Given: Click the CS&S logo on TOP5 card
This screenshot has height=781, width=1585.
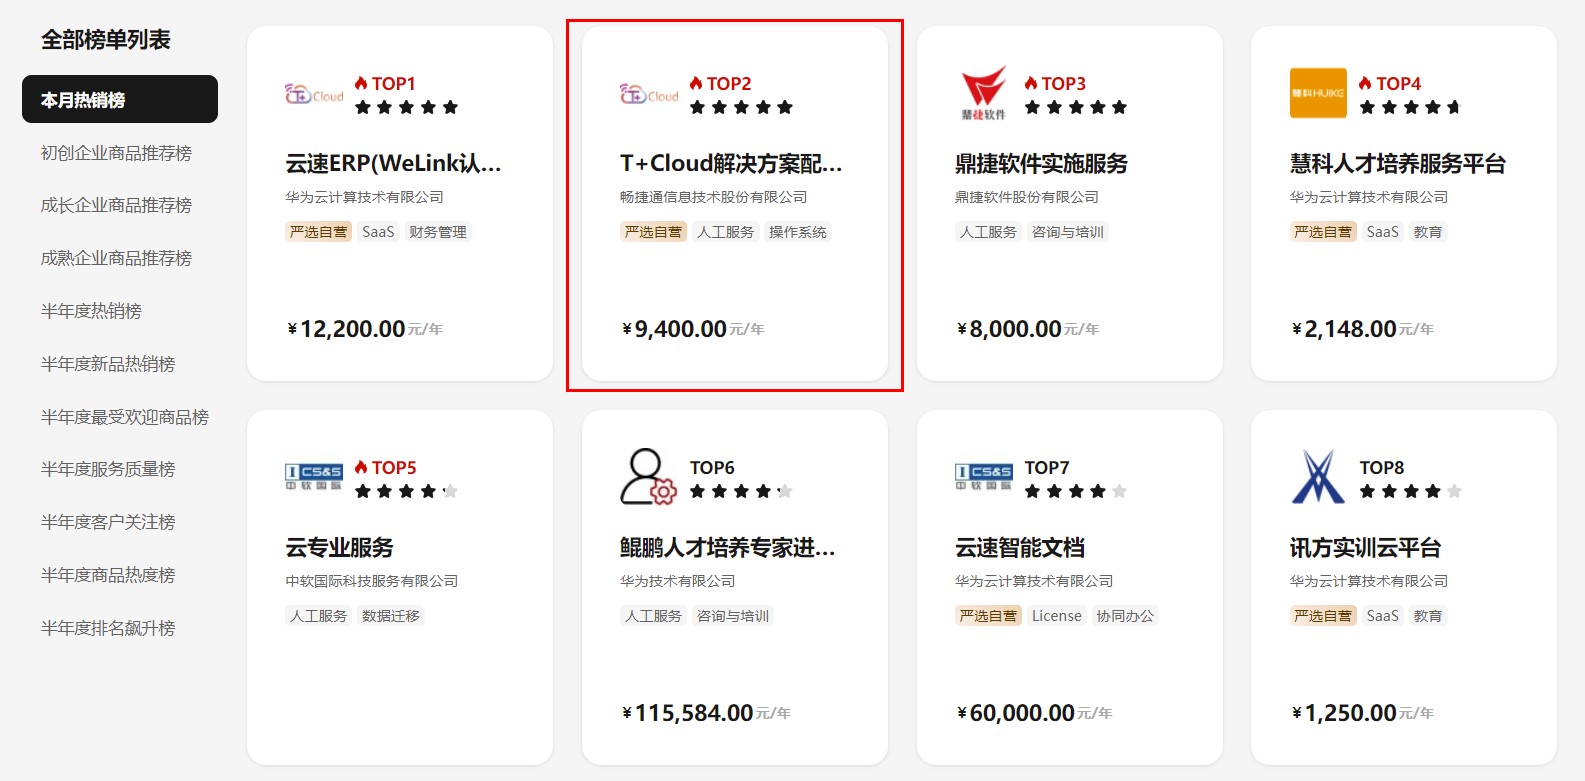Looking at the screenshot, I should click(x=314, y=477).
